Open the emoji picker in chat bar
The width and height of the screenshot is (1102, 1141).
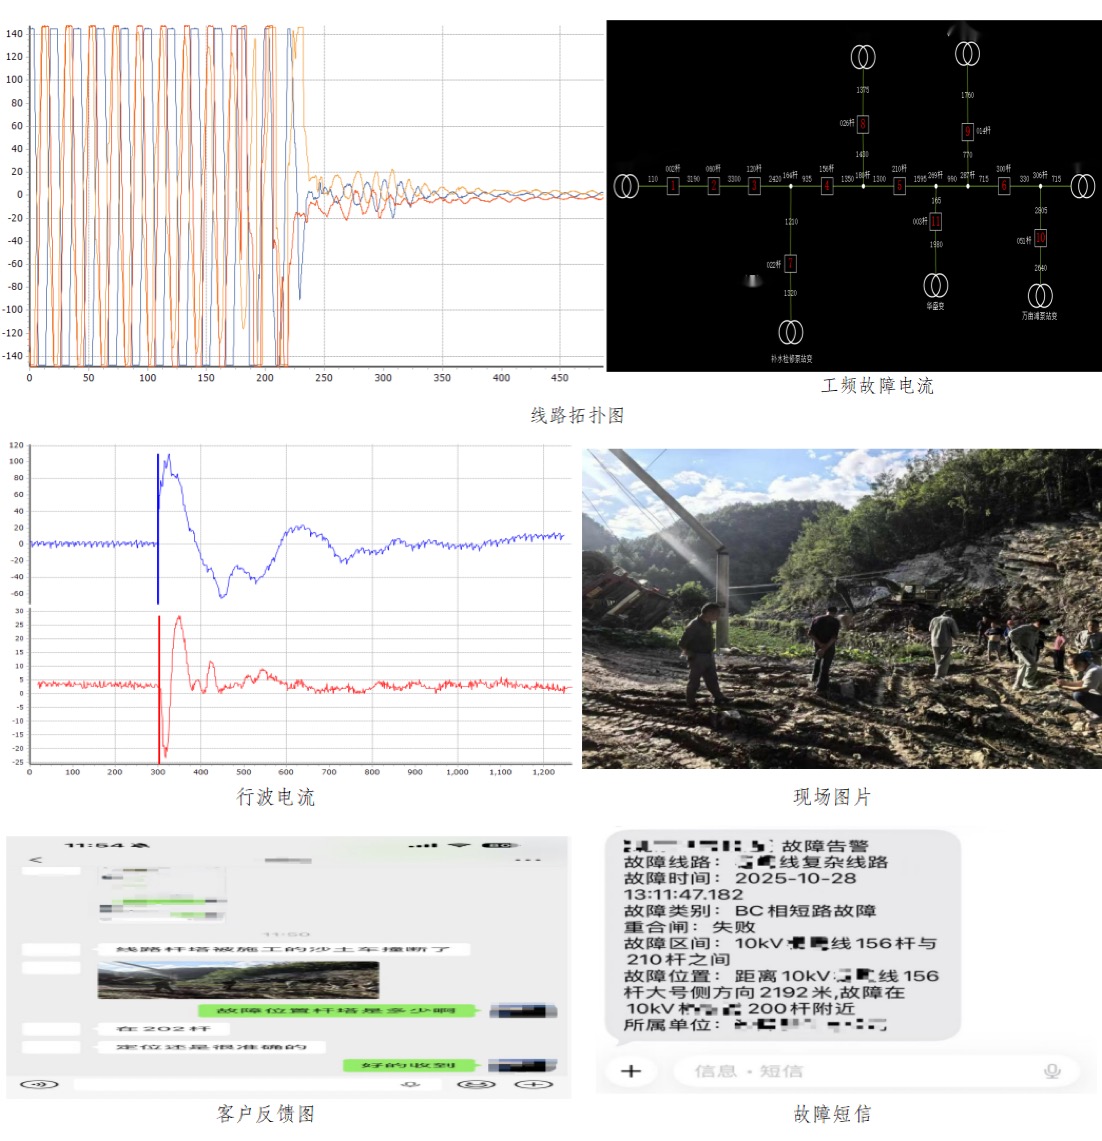click(x=476, y=1084)
